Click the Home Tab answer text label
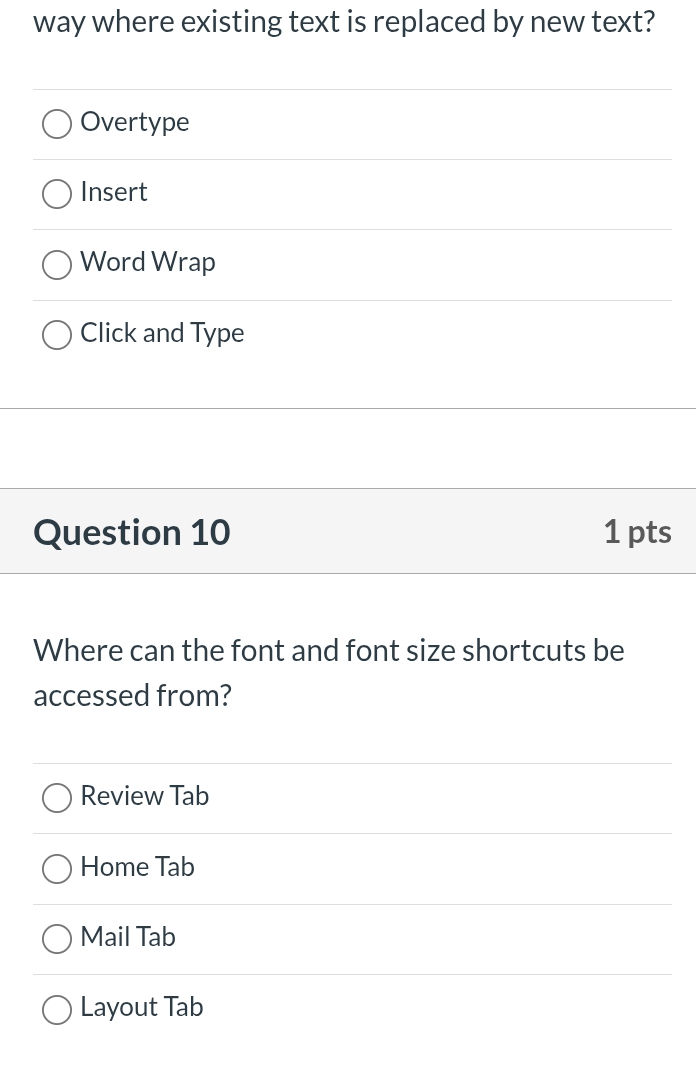The image size is (696, 1068). (137, 867)
